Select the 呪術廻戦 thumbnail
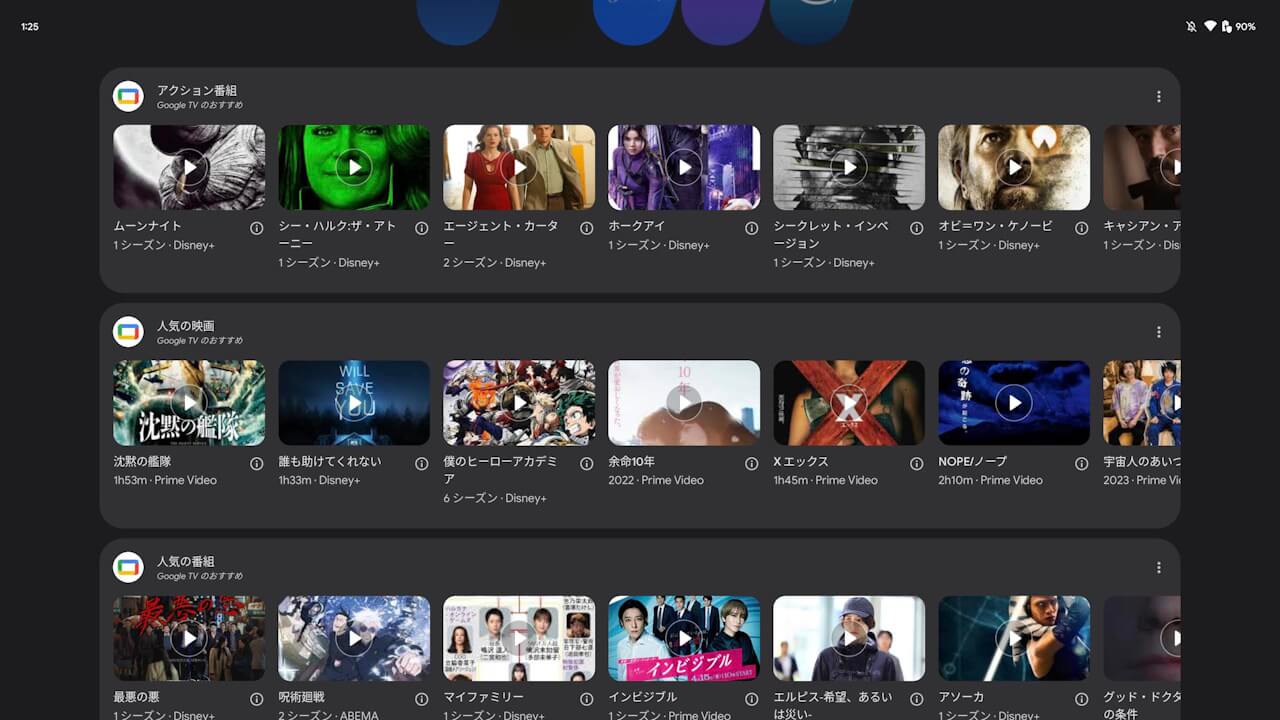 click(354, 637)
